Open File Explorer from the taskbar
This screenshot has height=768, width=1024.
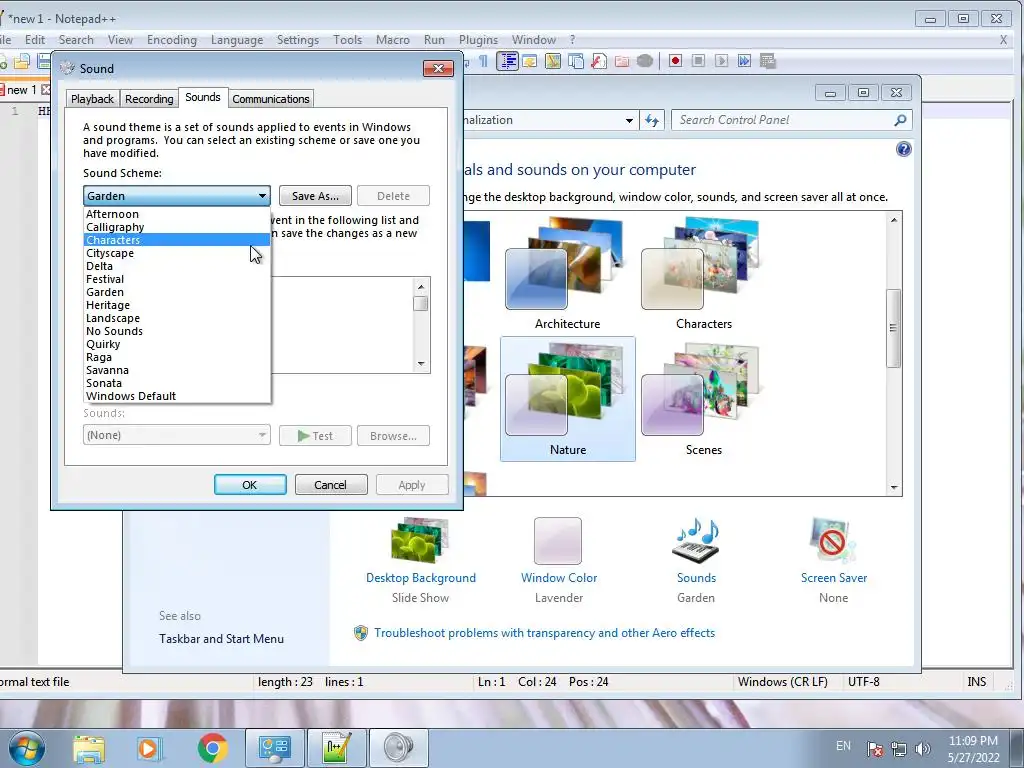click(89, 748)
